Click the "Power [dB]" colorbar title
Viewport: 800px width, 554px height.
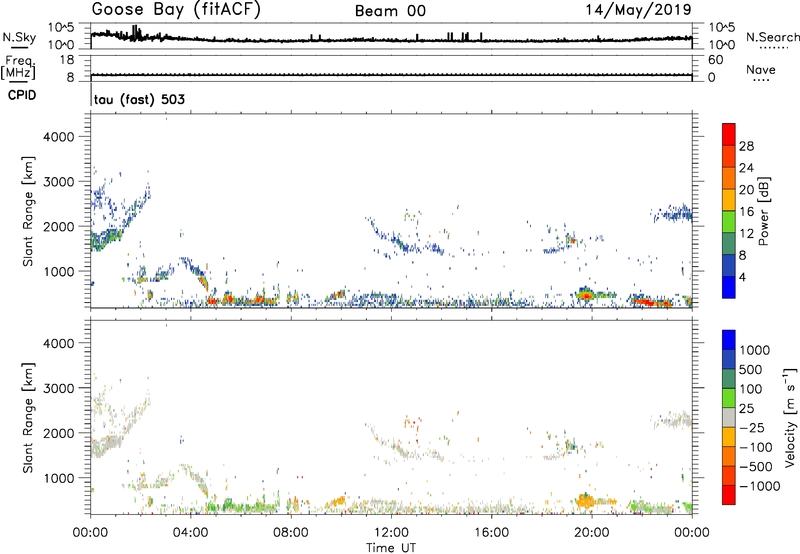click(x=764, y=211)
